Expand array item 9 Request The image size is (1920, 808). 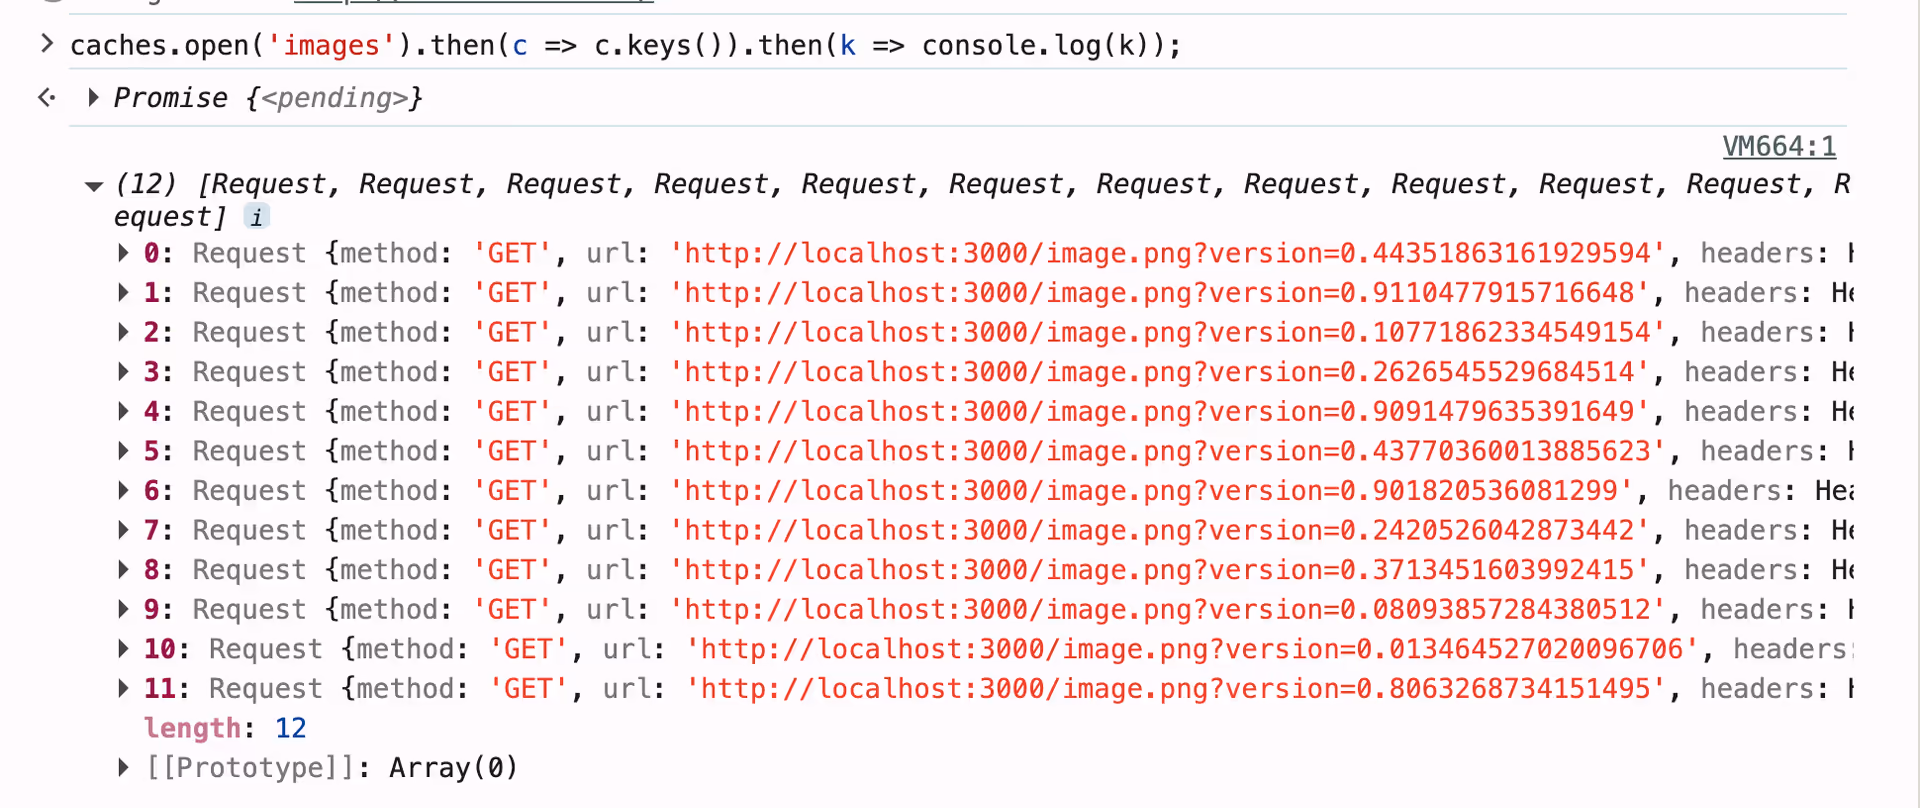(123, 609)
